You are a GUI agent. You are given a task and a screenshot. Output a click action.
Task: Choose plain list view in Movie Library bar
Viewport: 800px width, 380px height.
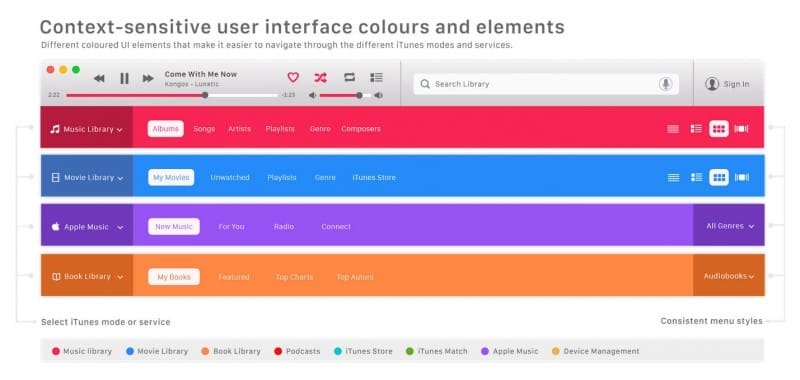[673, 178]
